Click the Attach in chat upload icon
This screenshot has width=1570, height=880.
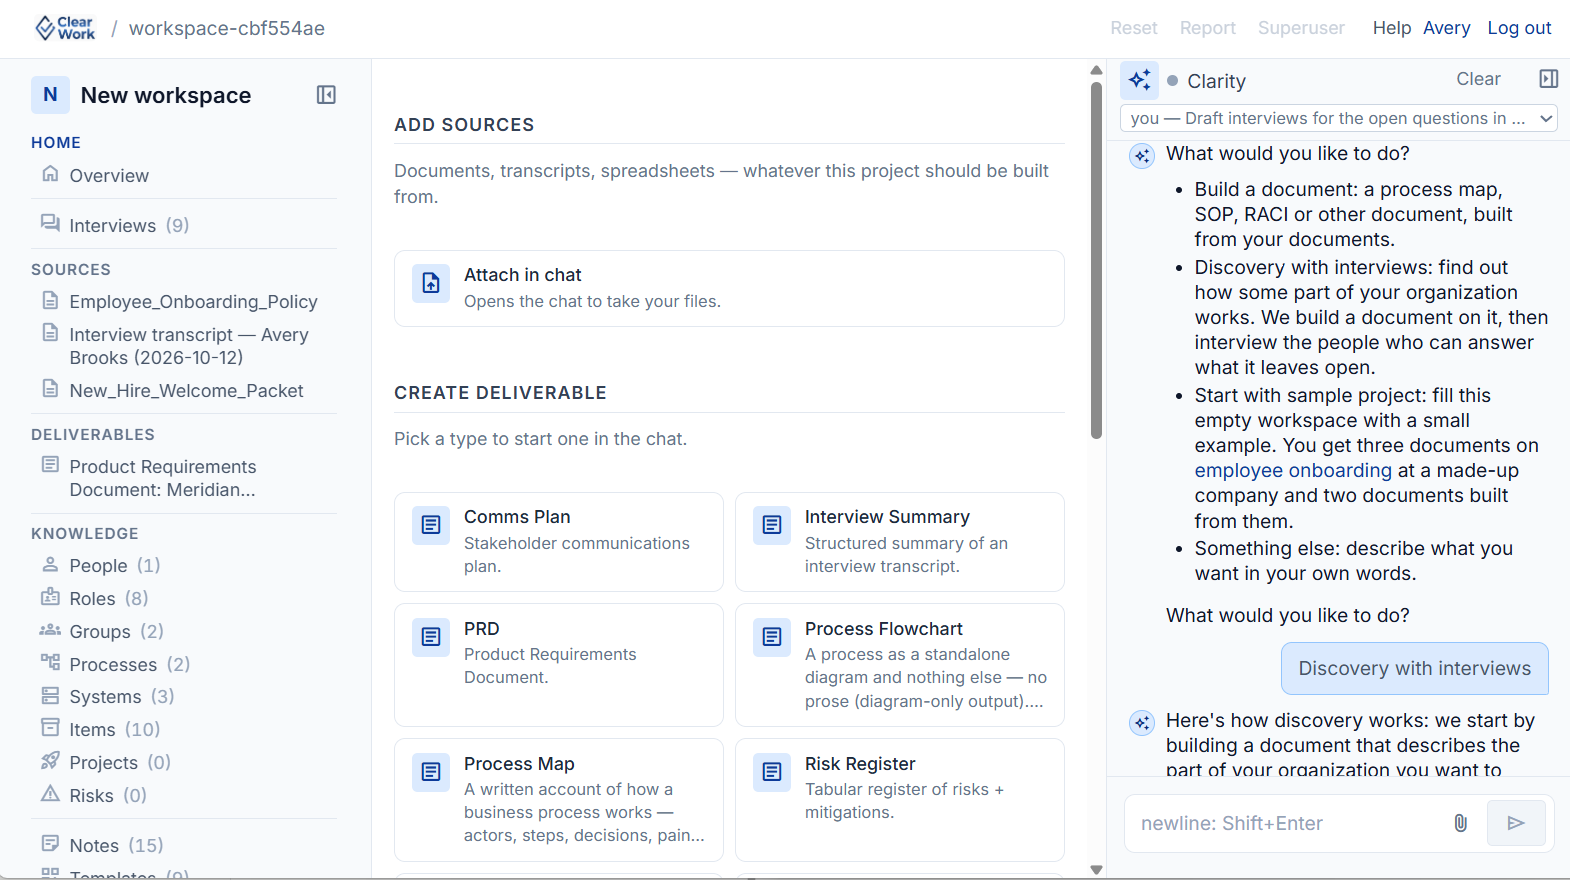431,283
